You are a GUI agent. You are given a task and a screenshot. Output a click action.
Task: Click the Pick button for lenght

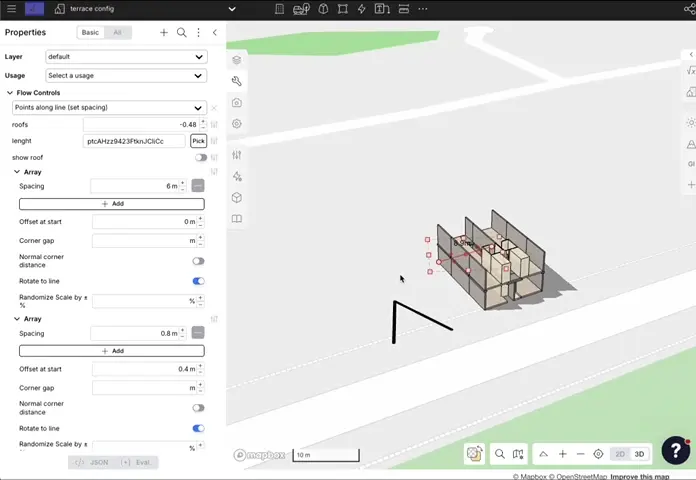[198, 142]
